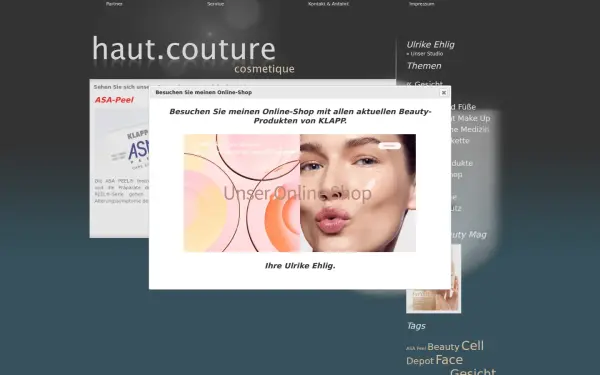
Task: Select the Face tag
Action: pos(449,360)
